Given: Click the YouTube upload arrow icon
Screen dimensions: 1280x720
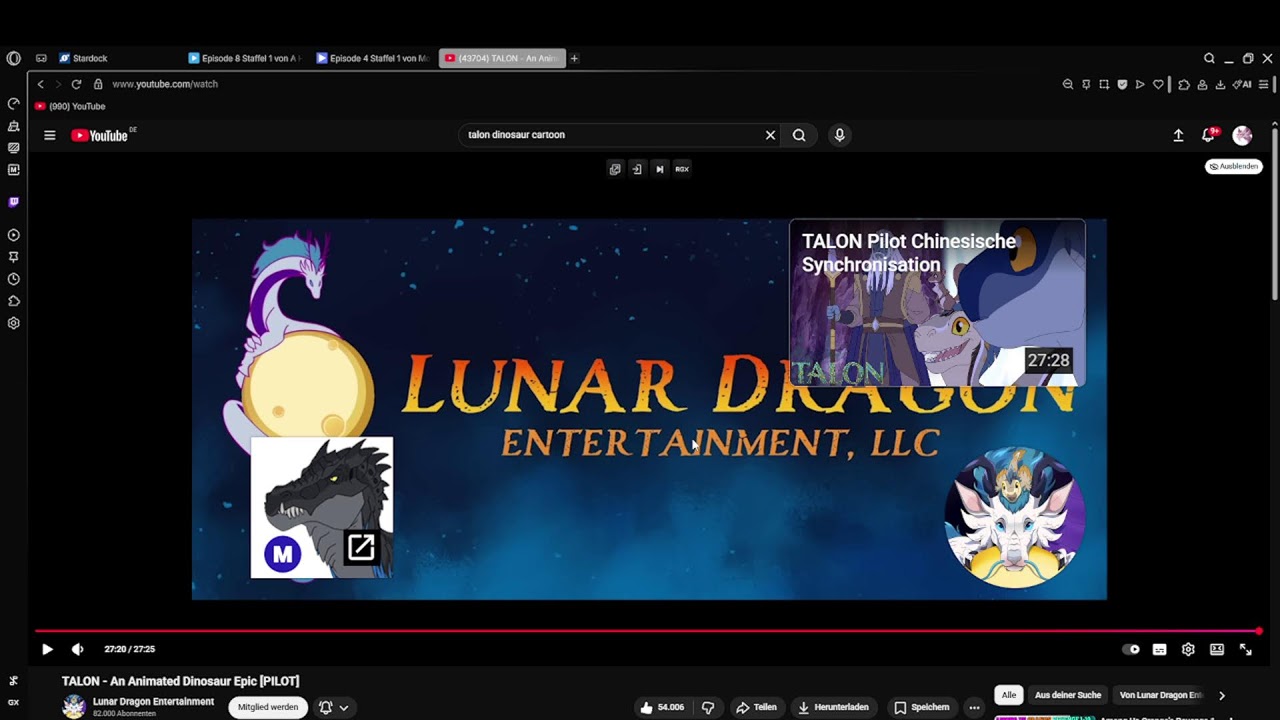Looking at the screenshot, I should click(1178, 135).
